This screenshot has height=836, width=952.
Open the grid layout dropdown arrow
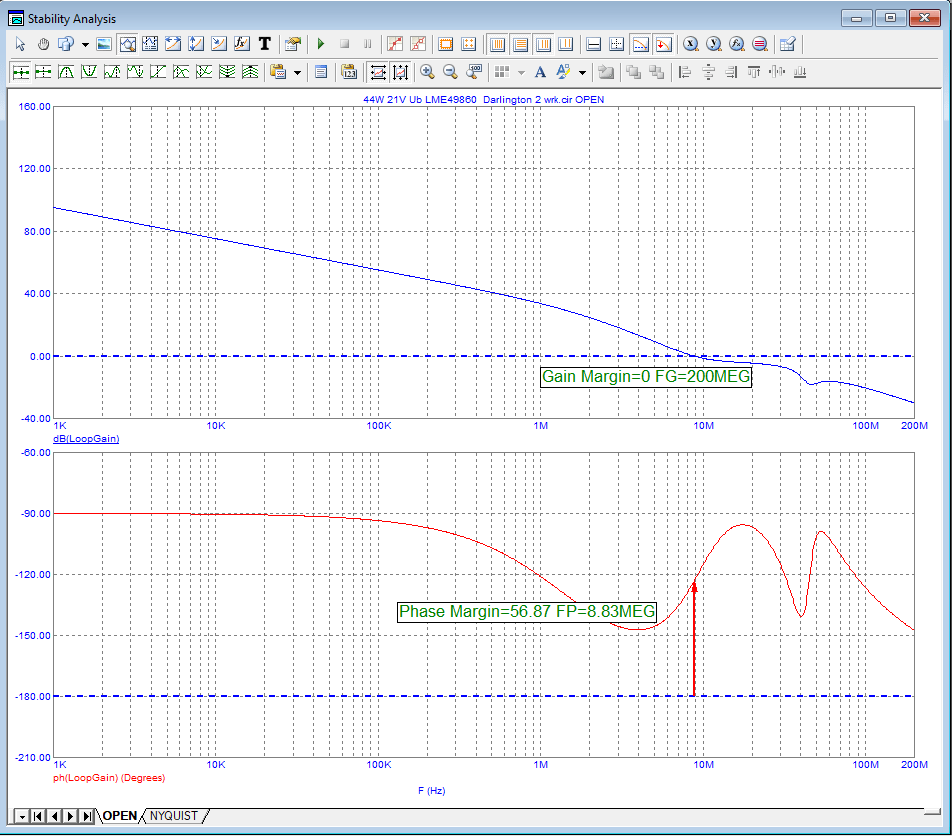(x=521, y=72)
